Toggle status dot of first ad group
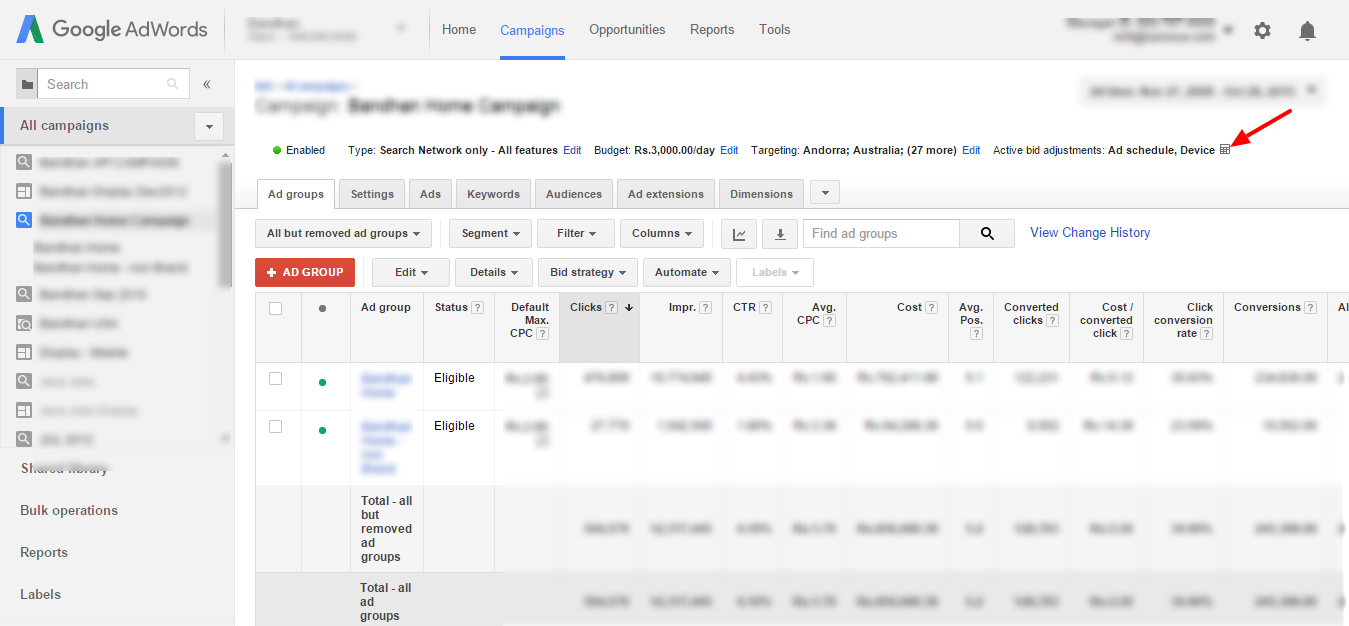 [x=322, y=382]
